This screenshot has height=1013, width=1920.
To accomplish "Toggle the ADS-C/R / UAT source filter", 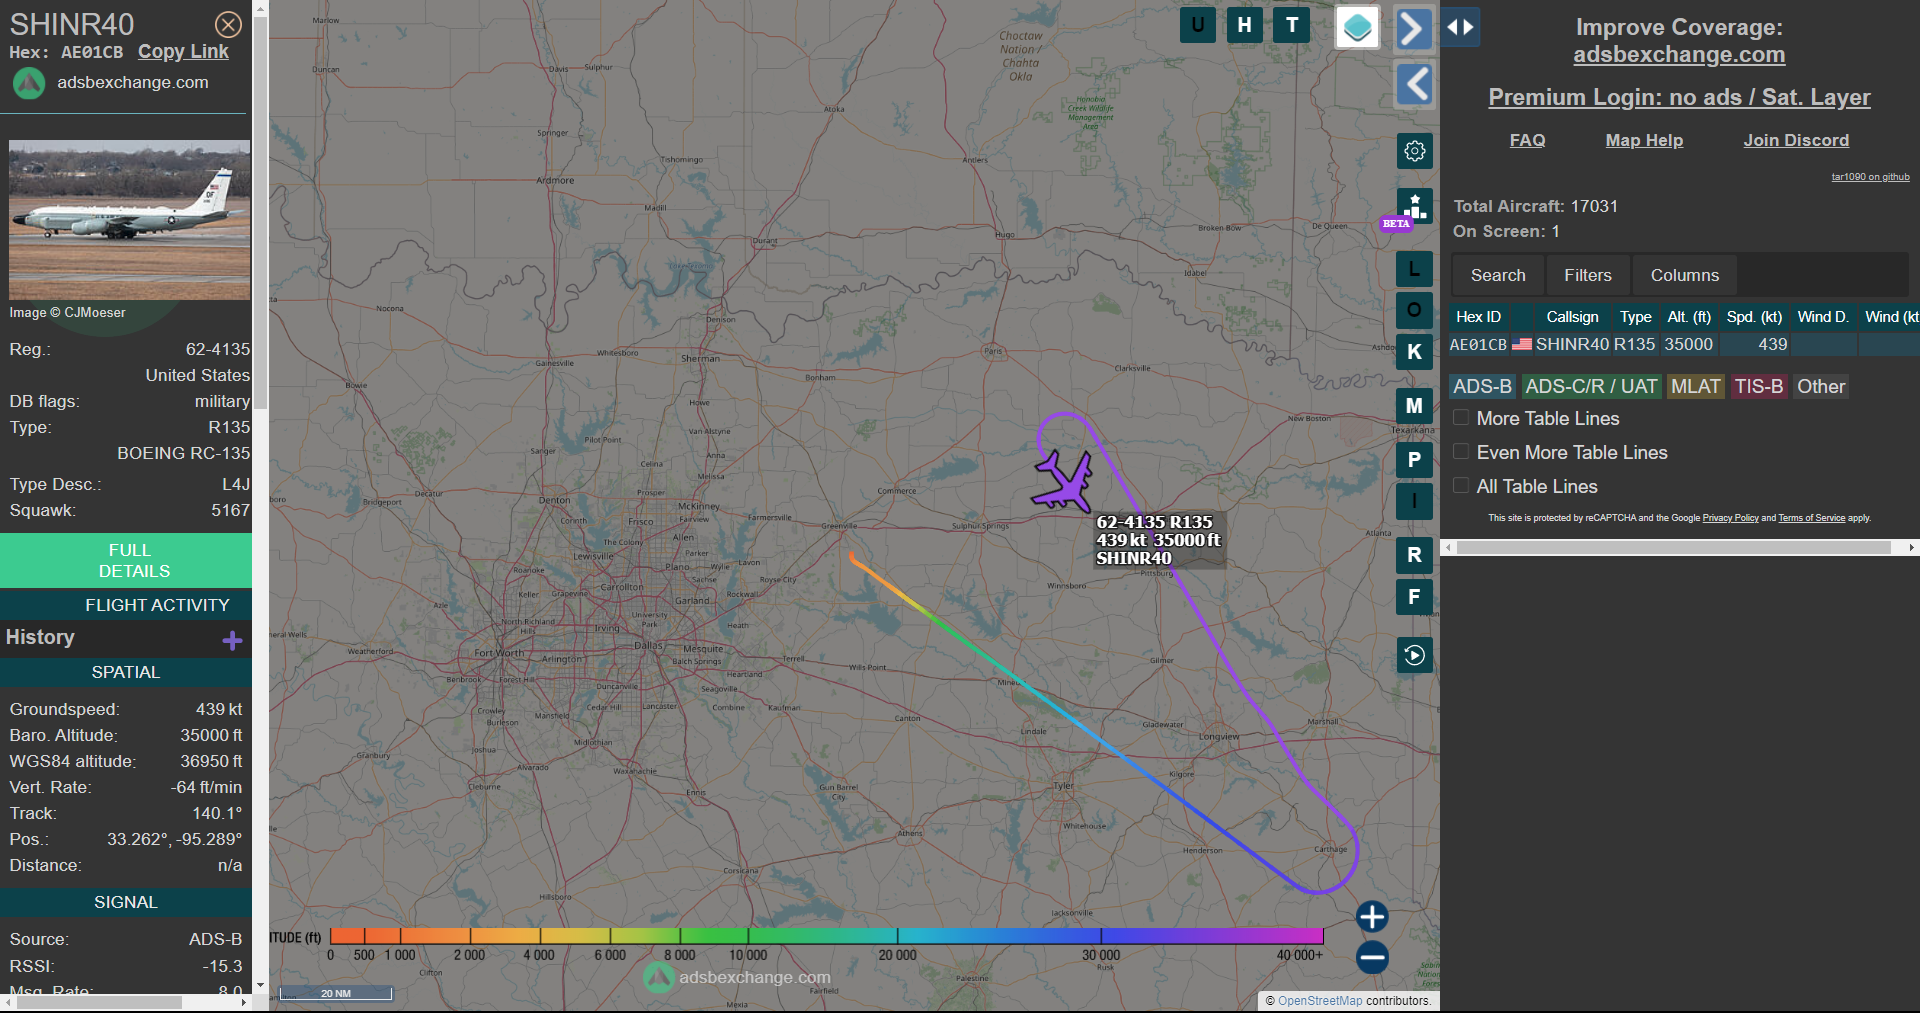I will [1591, 387].
